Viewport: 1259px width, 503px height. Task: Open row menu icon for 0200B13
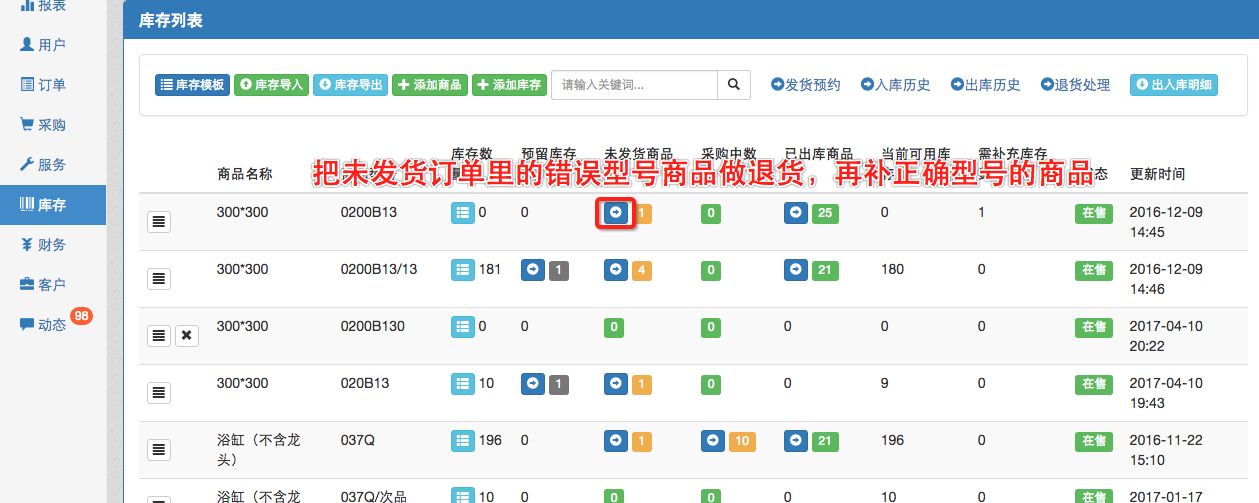(158, 222)
